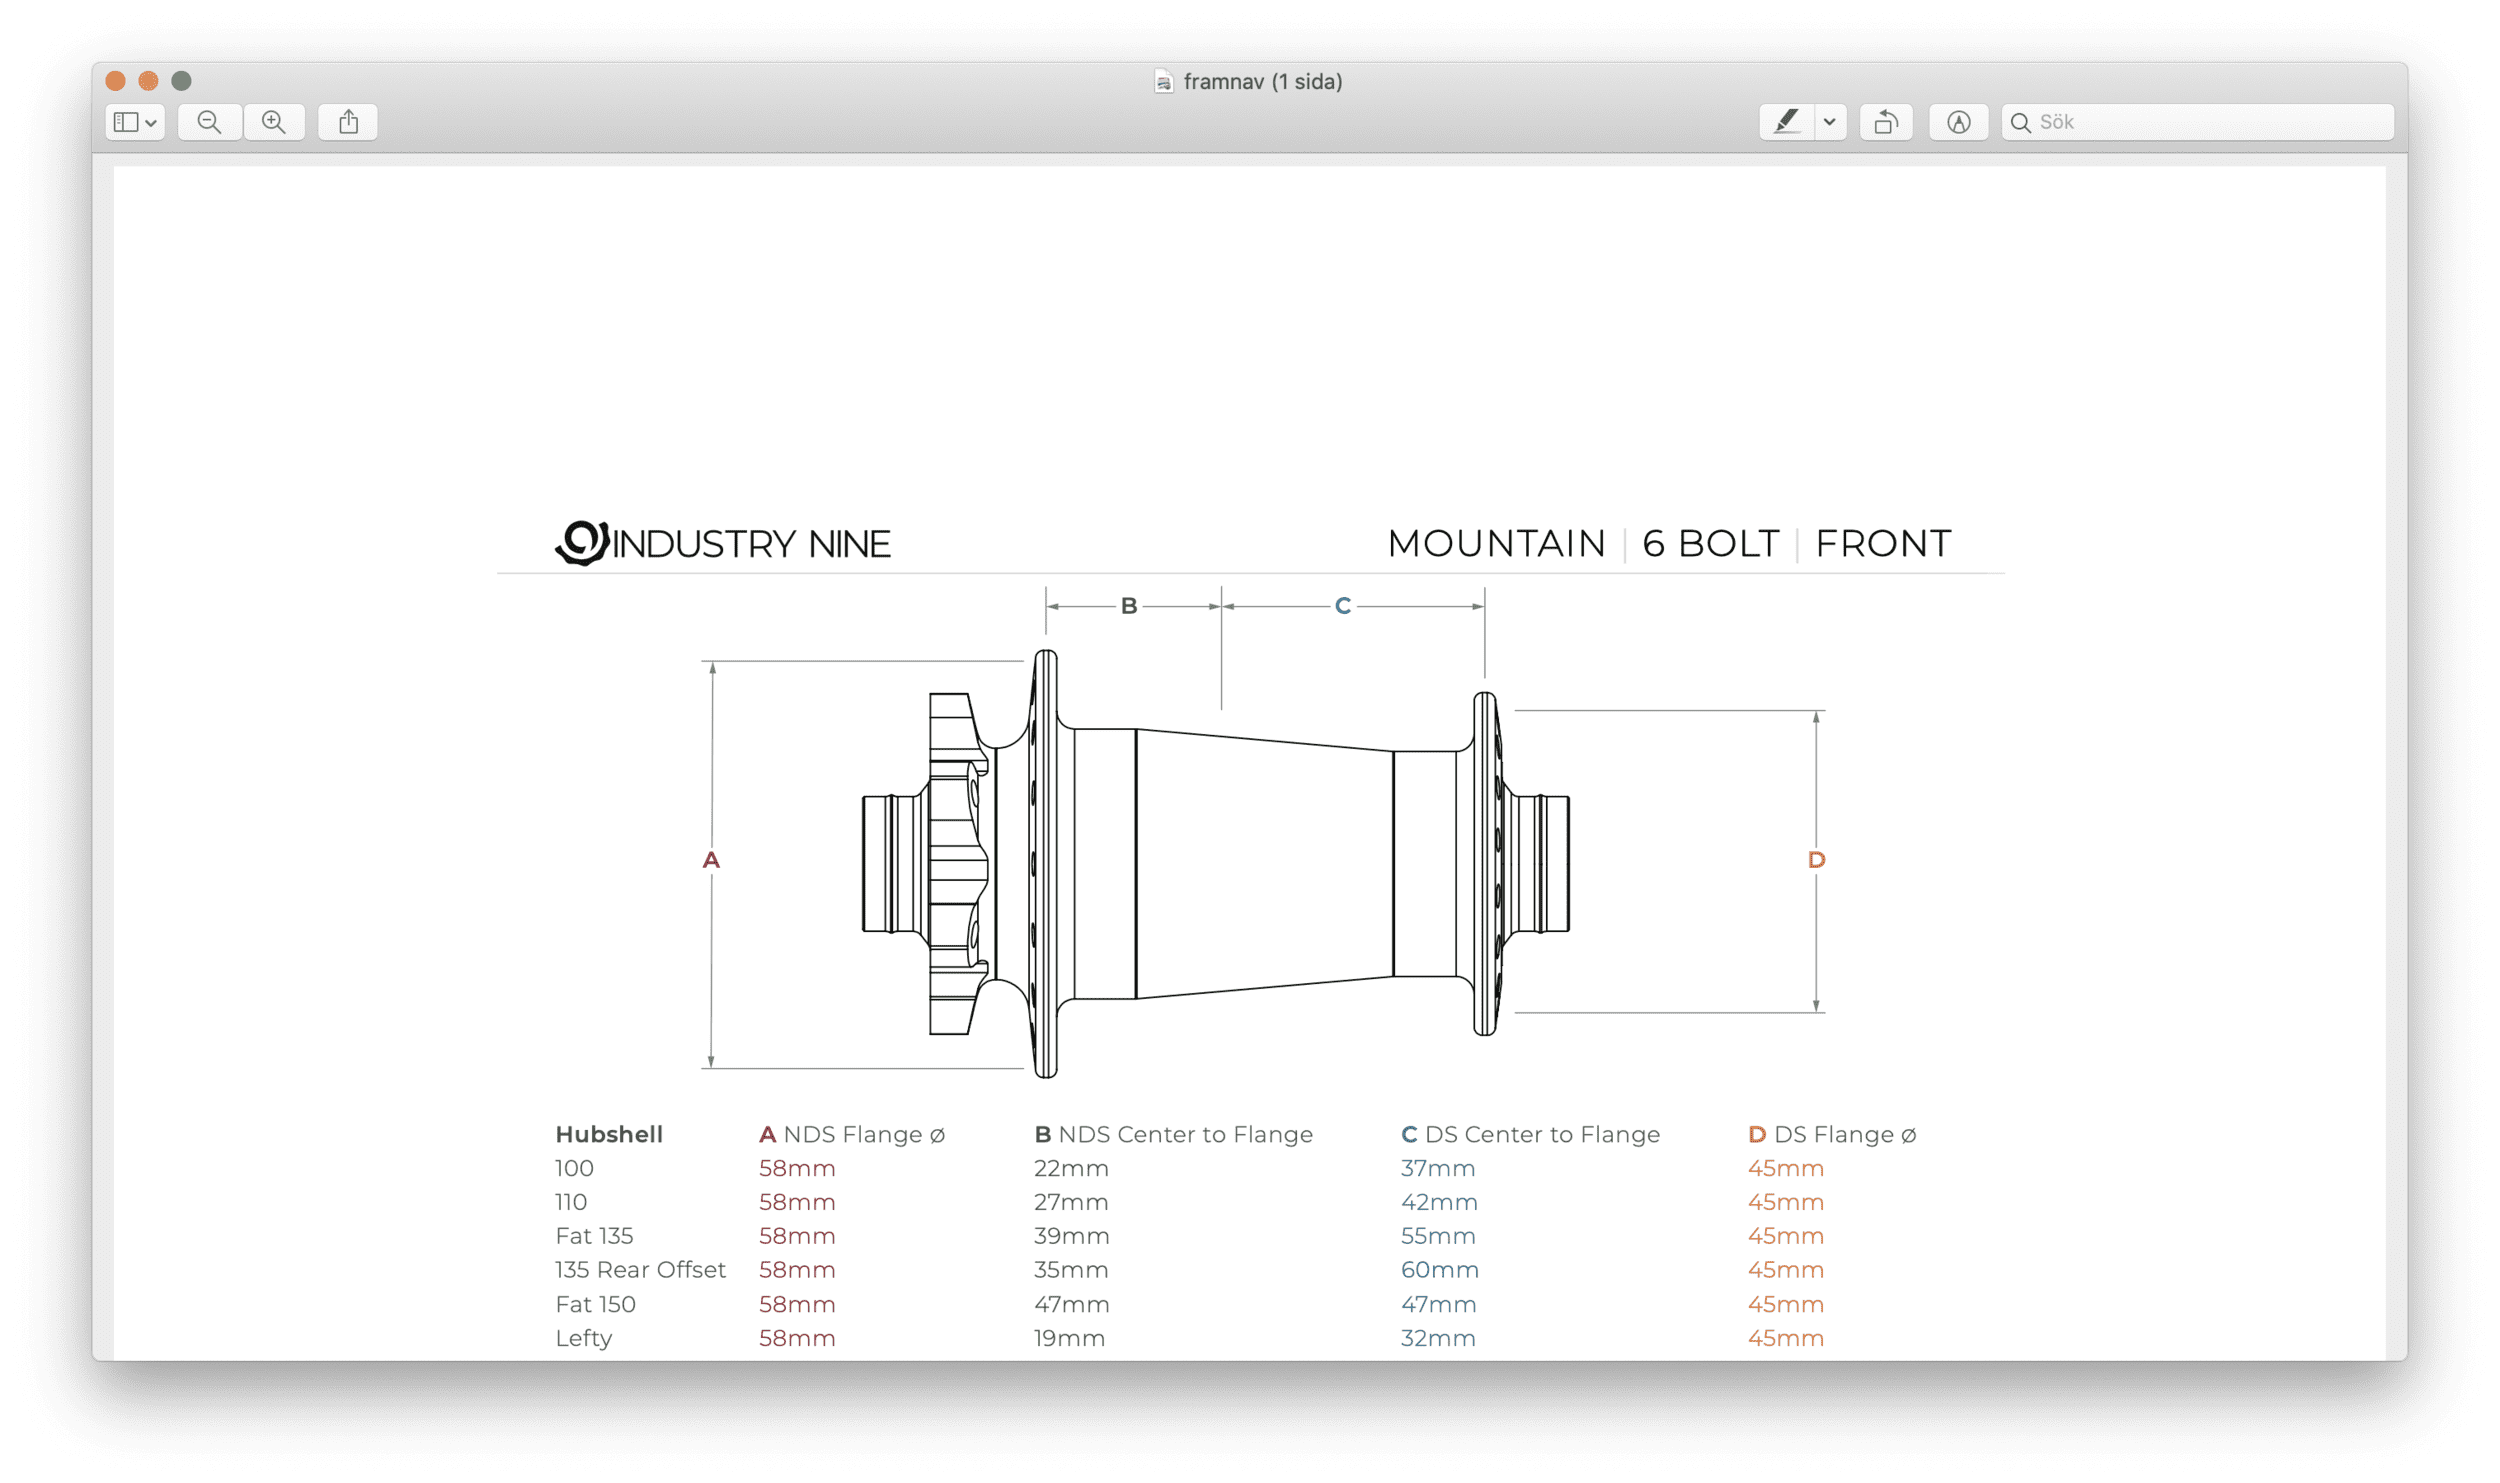Click the magnifier icon in search field
Viewport: 2500px width, 1483px height.
(x=2020, y=123)
